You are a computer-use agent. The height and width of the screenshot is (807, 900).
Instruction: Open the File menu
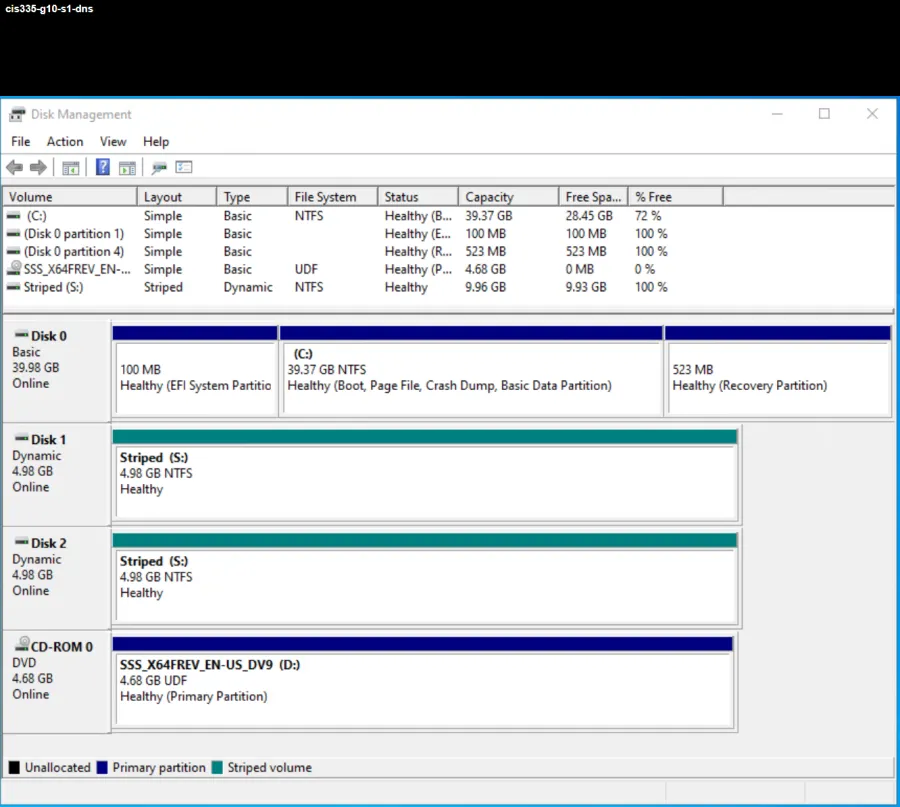pyautogui.click(x=21, y=141)
